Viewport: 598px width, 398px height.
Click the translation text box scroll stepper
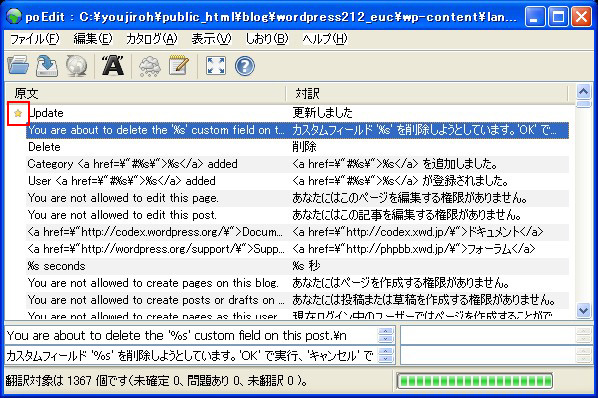coord(386,355)
